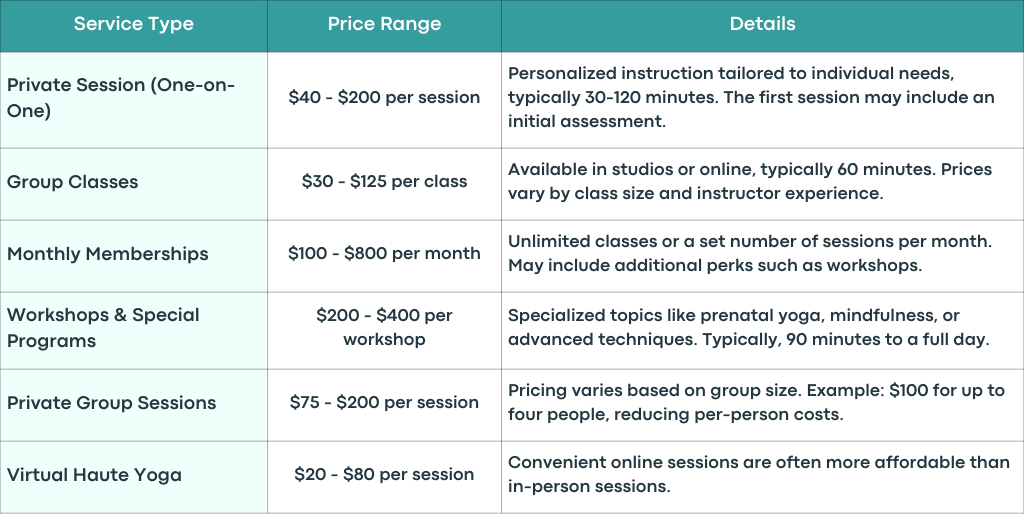
Task: Click the $75 - $200 per session price
Action: (x=384, y=402)
